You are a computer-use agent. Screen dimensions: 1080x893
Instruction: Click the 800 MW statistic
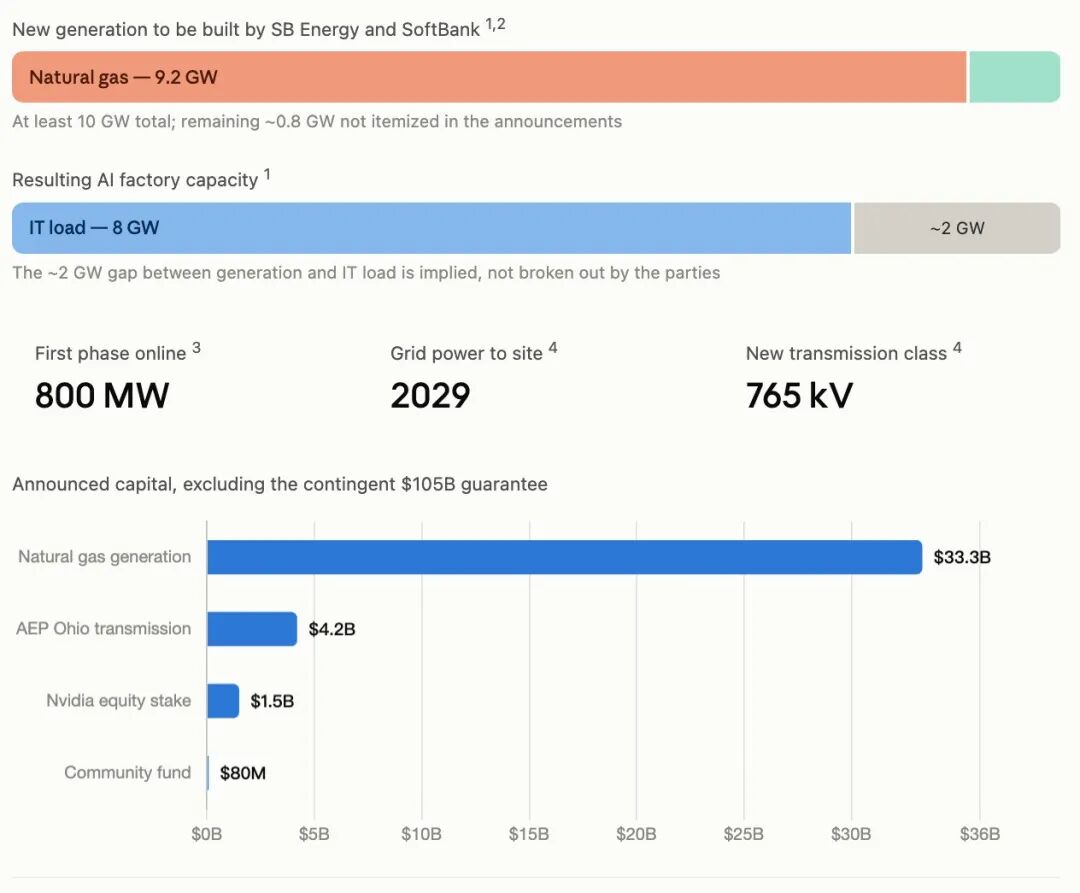(102, 396)
